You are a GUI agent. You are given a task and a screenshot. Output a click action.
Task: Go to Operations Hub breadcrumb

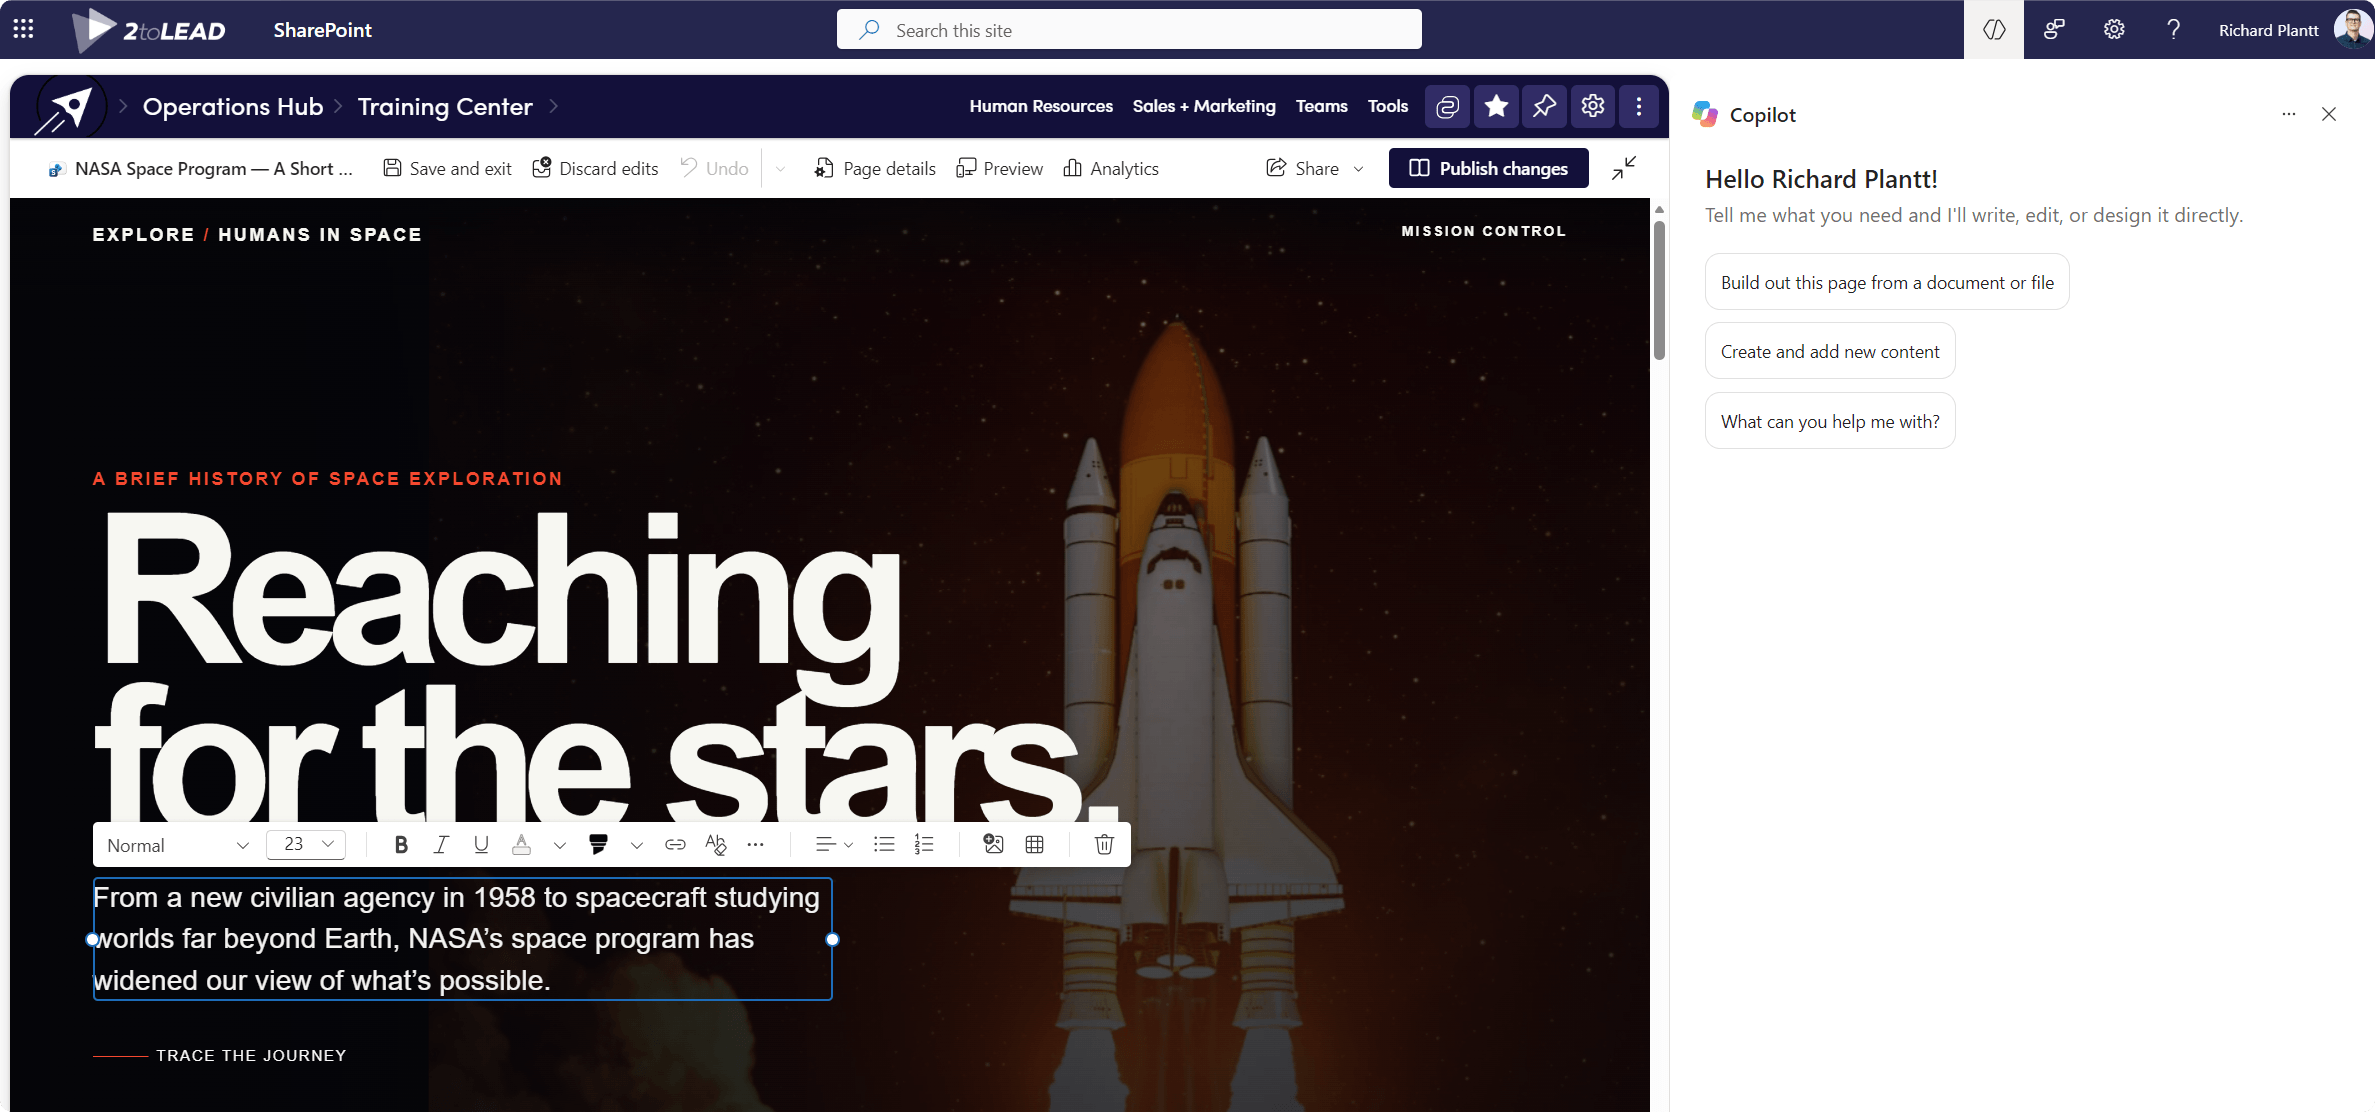click(233, 106)
